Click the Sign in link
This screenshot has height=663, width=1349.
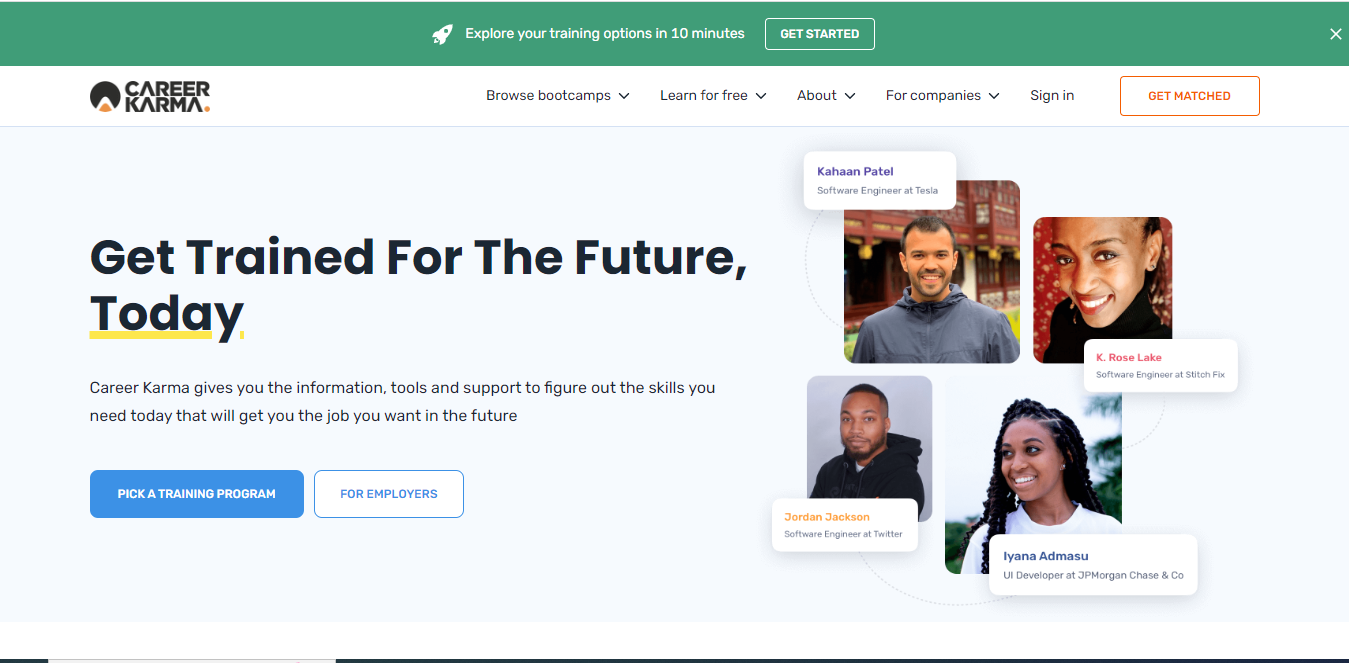click(1052, 96)
